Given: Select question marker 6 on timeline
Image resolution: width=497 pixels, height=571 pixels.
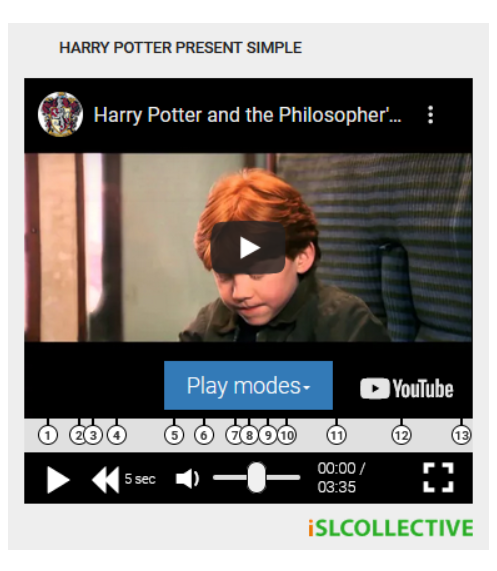Looking at the screenshot, I should pyautogui.click(x=204, y=435).
